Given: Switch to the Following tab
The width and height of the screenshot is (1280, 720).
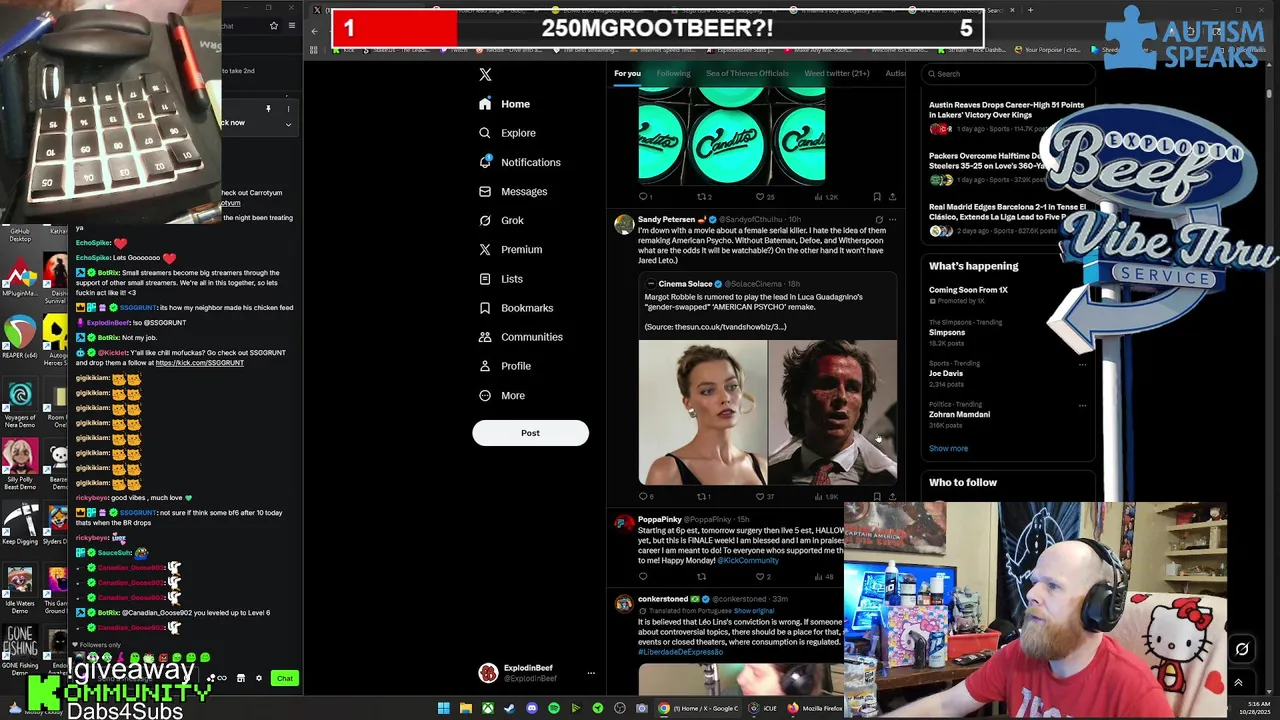Looking at the screenshot, I should (673, 73).
